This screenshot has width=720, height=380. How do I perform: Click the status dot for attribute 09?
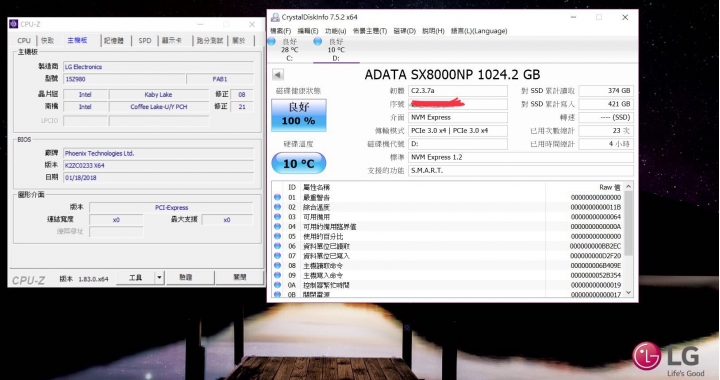[277, 275]
